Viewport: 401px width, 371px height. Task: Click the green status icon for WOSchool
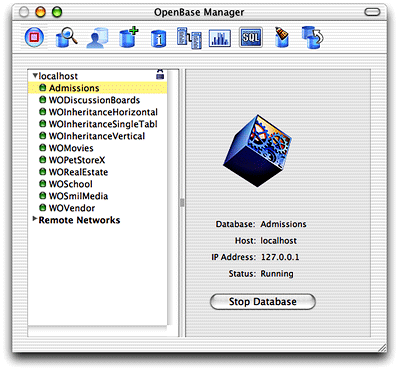42,184
